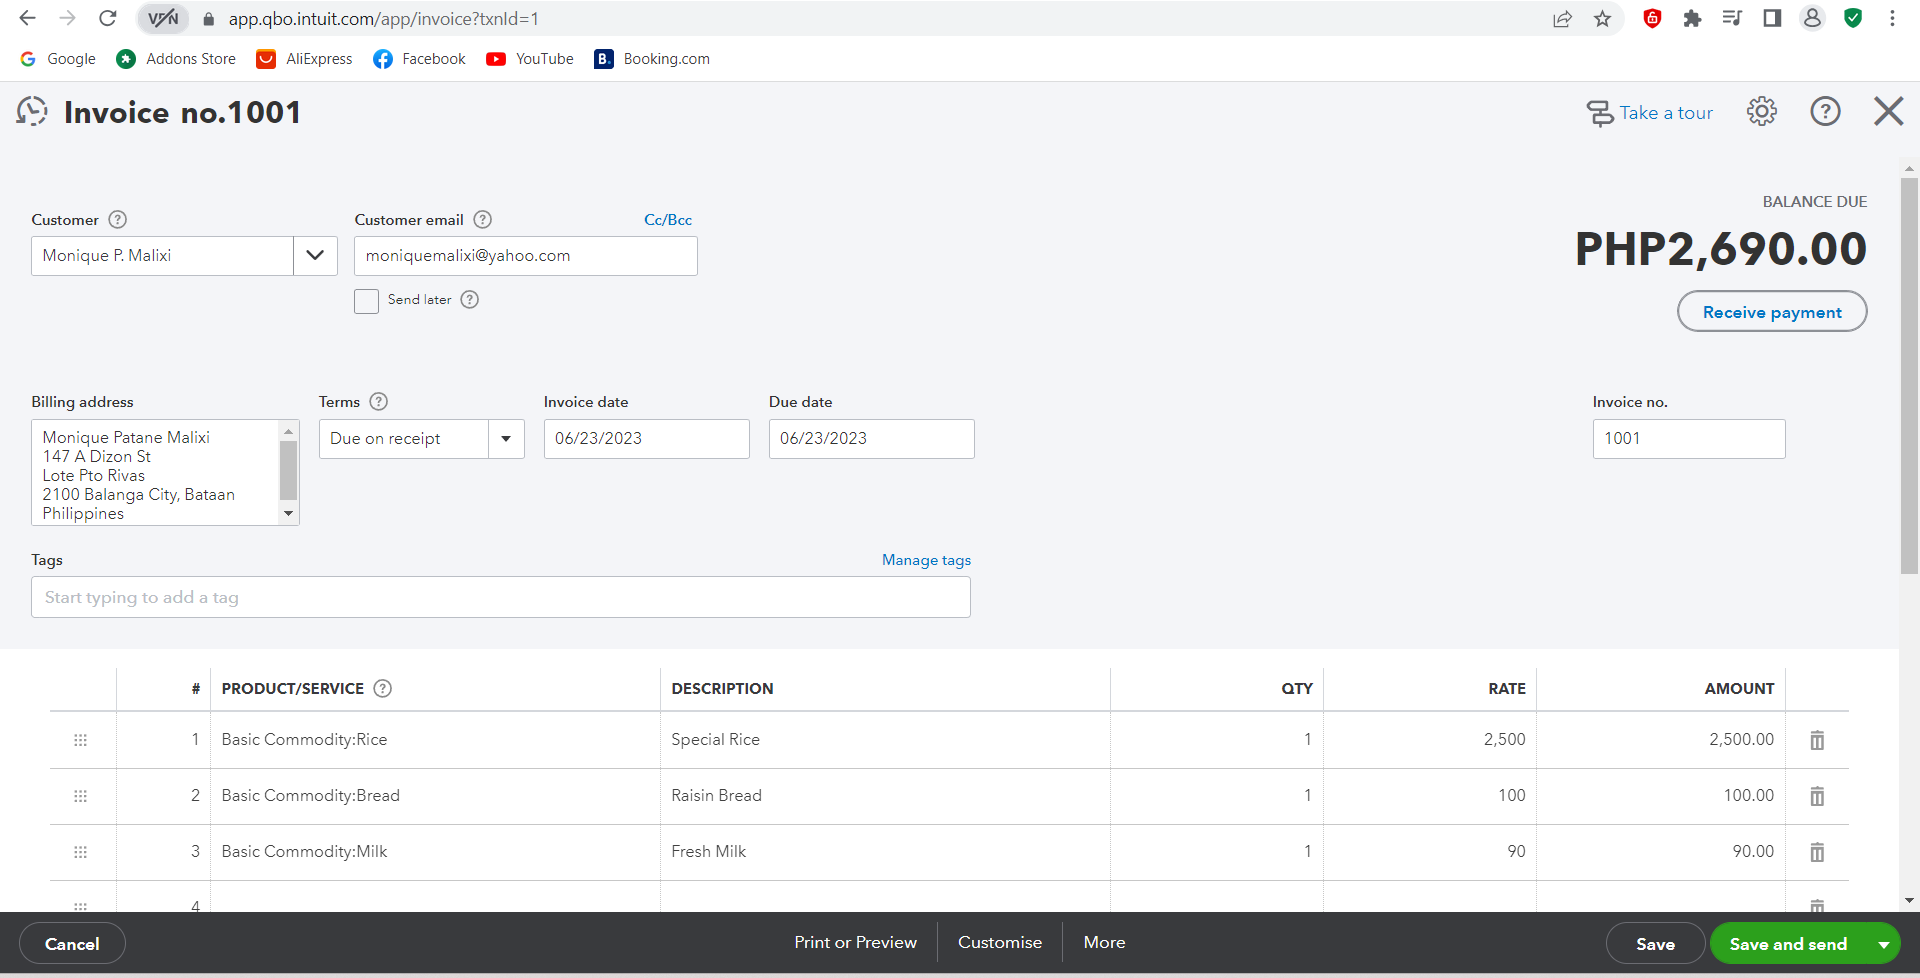Click the Basic Commodity:Rice product cell

(x=435, y=740)
